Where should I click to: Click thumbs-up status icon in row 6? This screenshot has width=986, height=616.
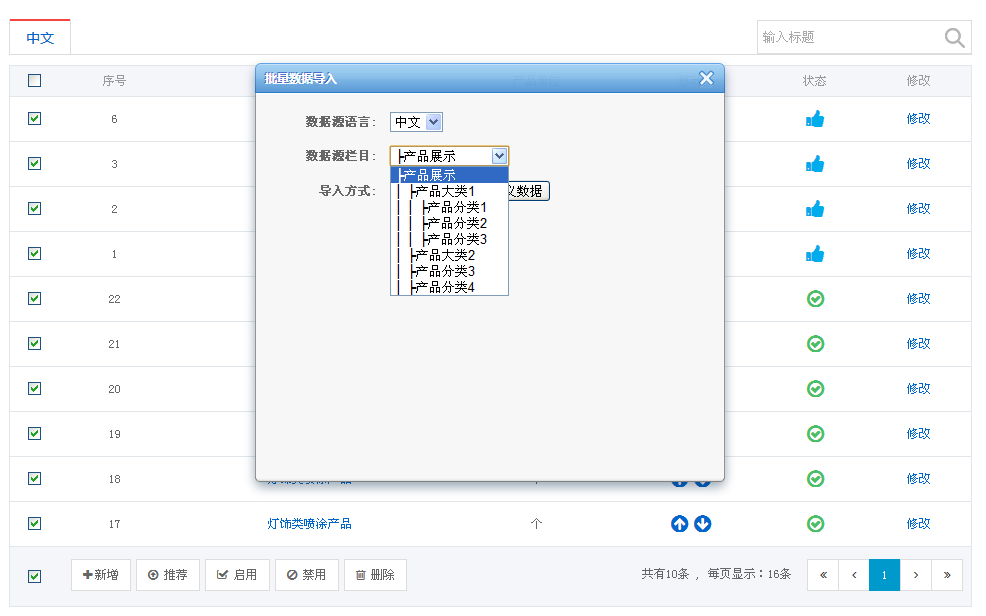[x=815, y=119]
